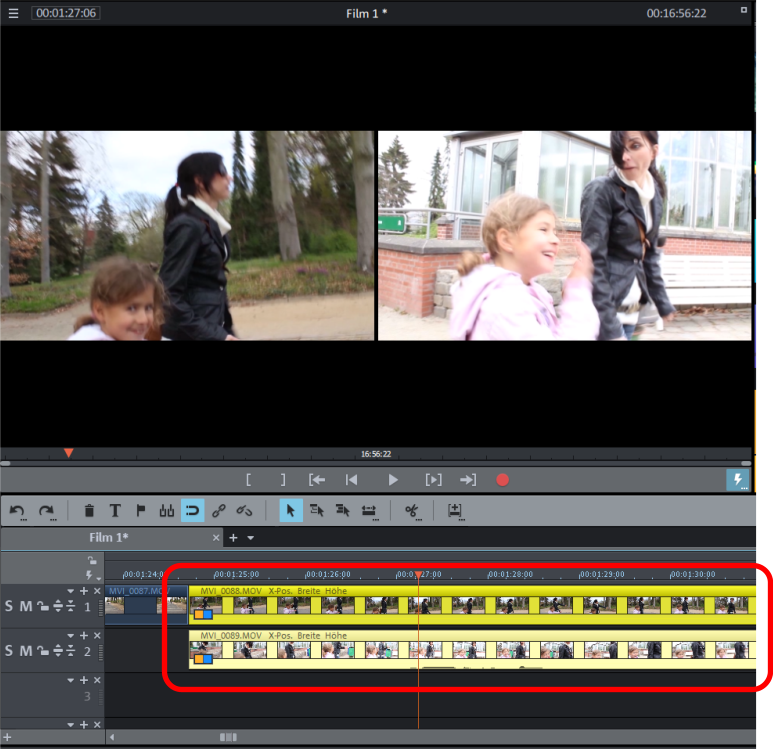Viewport: 773px width, 749px height.
Task: Select the stretch mouse mode
Action: [369, 511]
